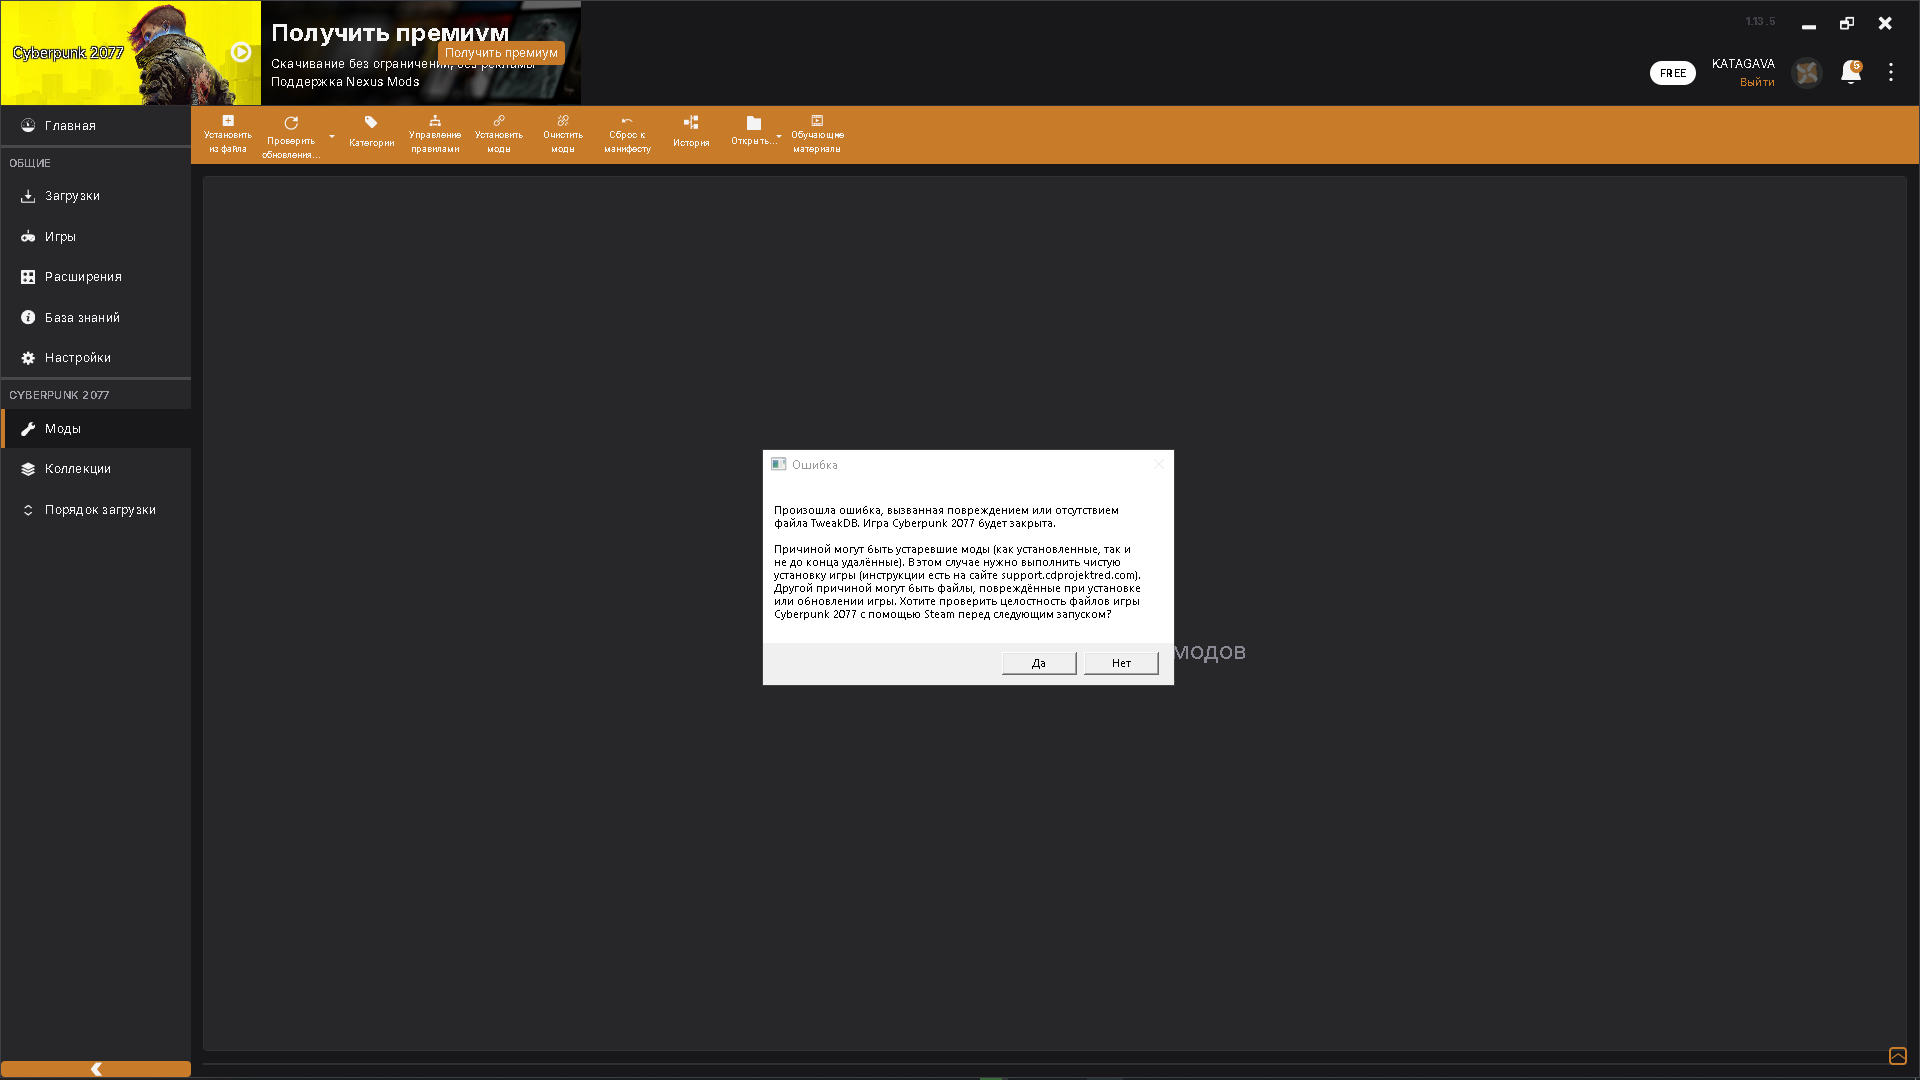Click the 'Проверить обновления' refresh icon
The height and width of the screenshot is (1080, 1920).
(291, 123)
